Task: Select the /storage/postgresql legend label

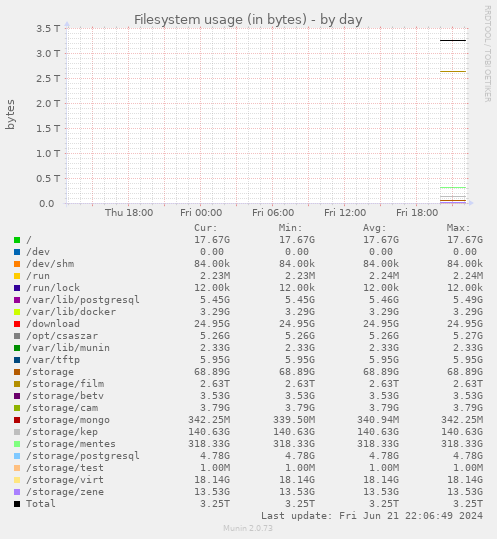Action: [x=83, y=456]
